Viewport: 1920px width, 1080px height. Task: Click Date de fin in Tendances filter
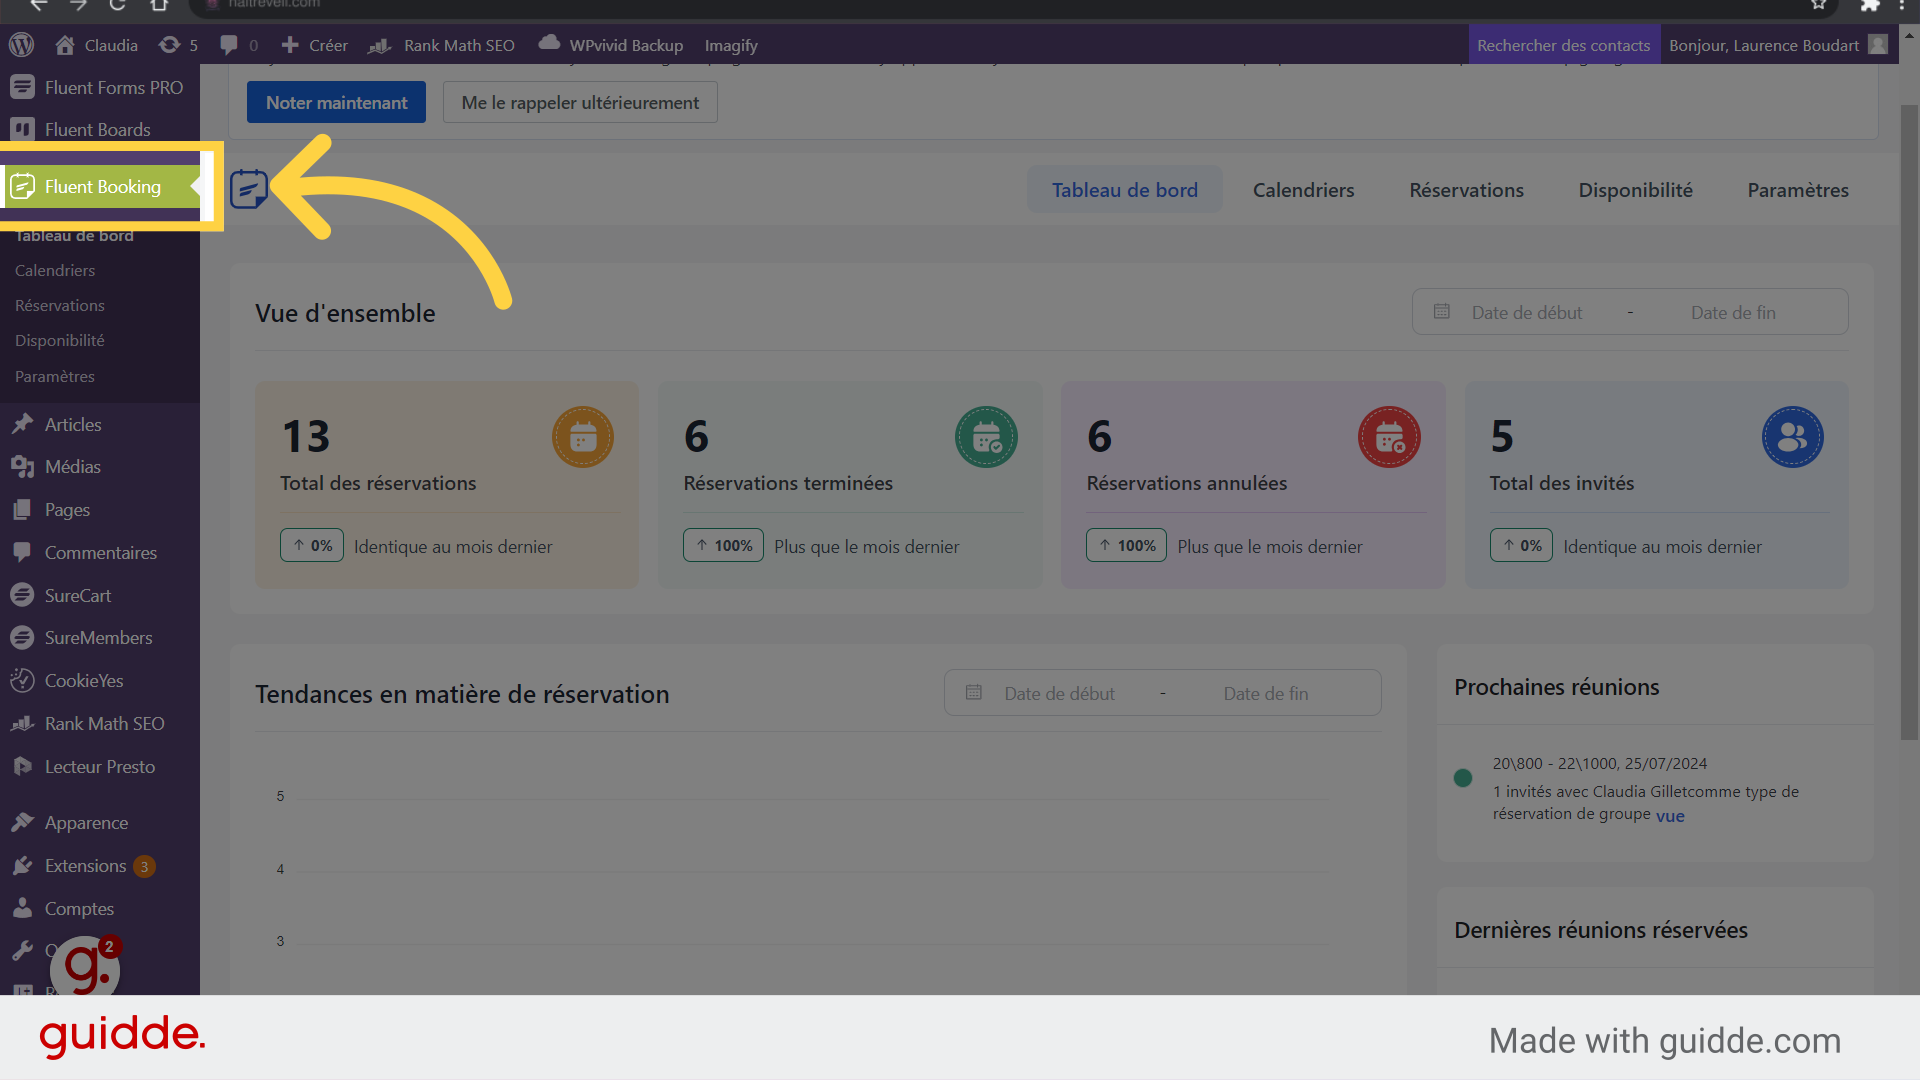point(1266,694)
